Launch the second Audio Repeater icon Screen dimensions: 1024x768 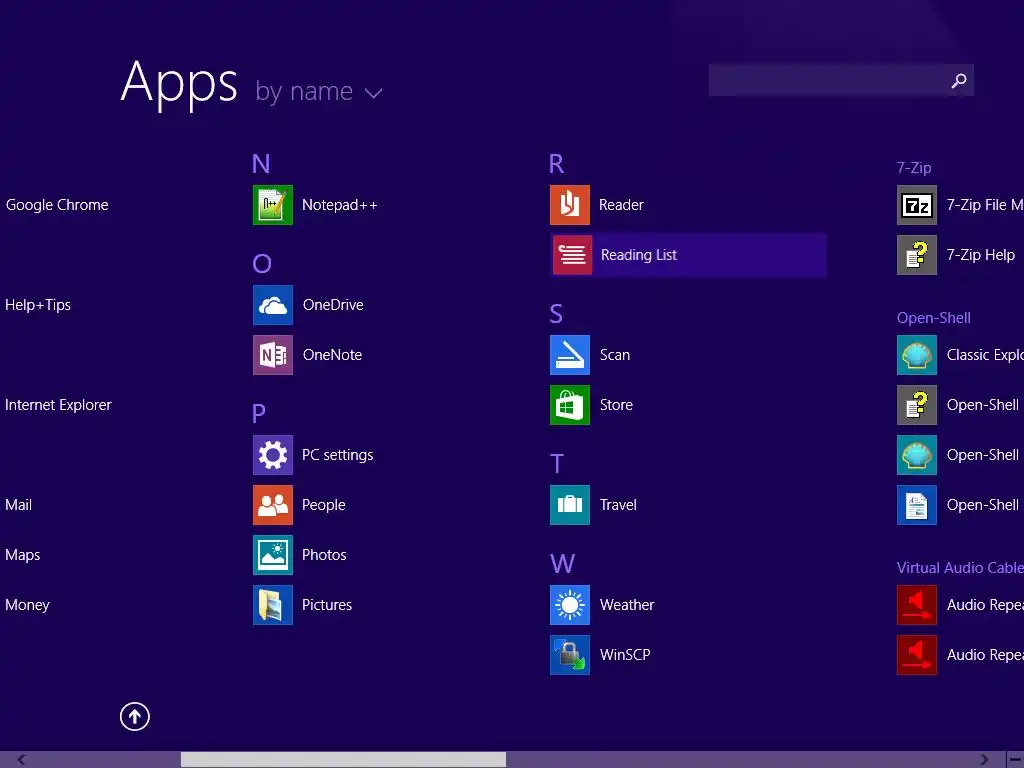click(917, 655)
